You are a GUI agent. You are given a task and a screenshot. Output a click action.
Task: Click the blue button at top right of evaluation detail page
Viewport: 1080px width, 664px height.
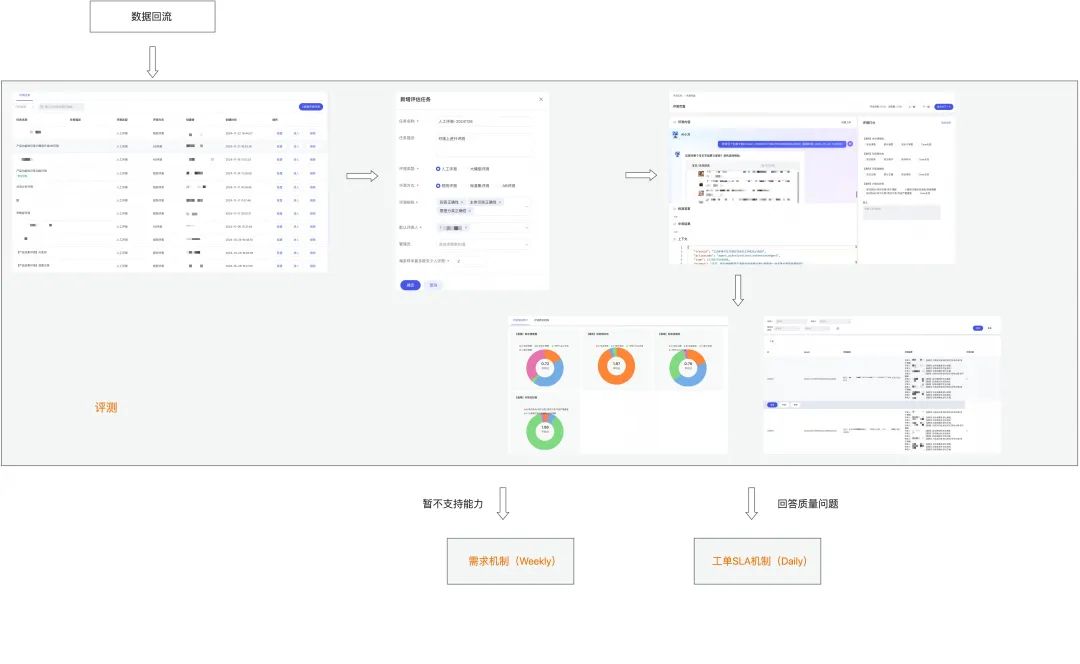tap(944, 107)
